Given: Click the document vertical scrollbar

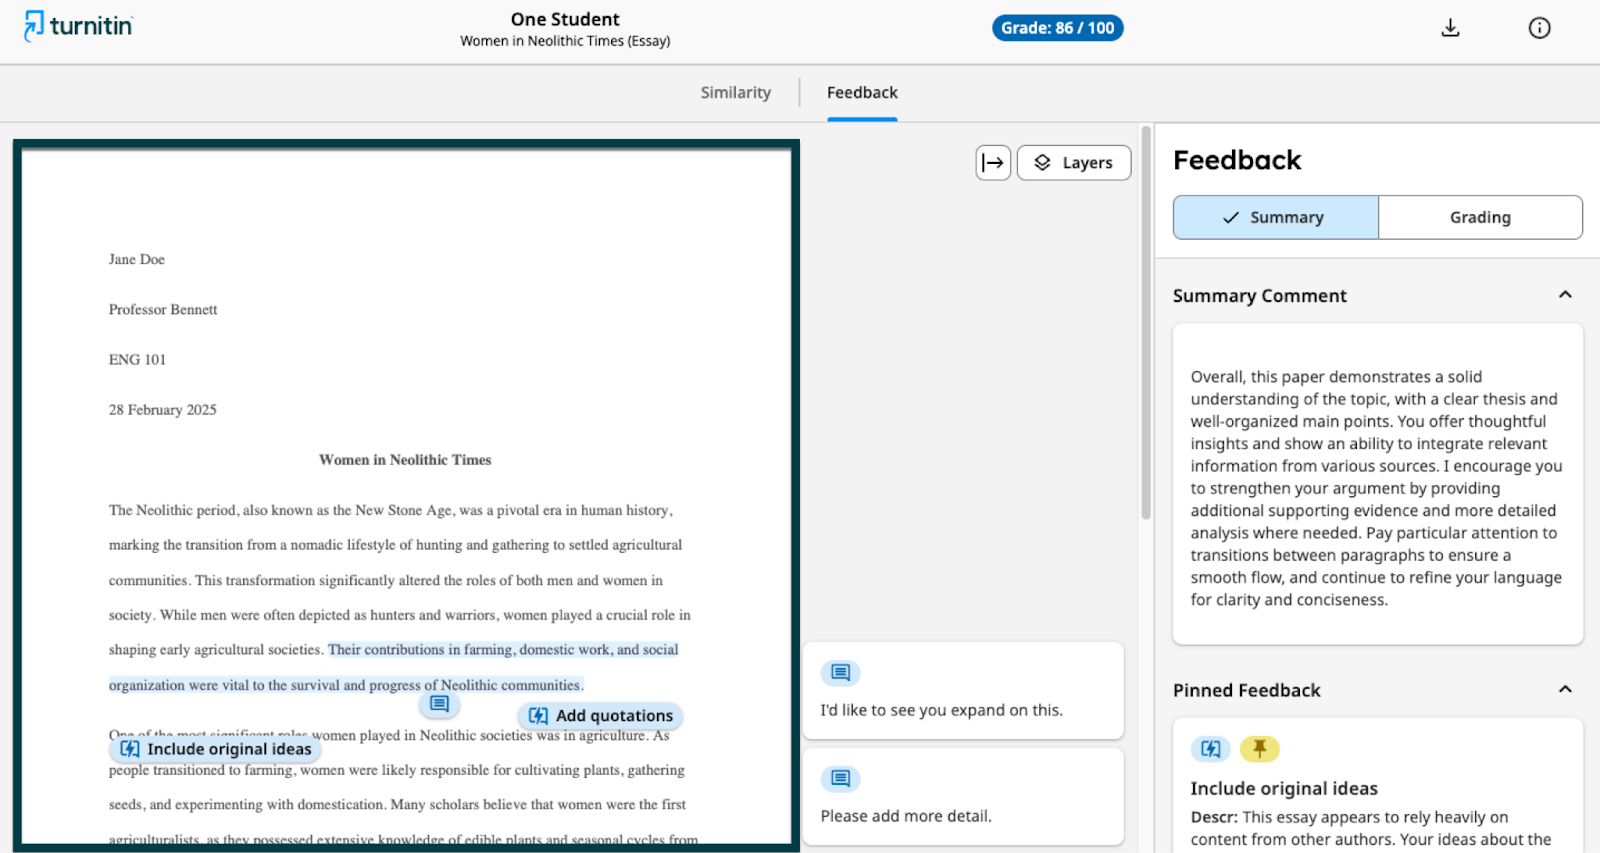Looking at the screenshot, I should click(1146, 322).
